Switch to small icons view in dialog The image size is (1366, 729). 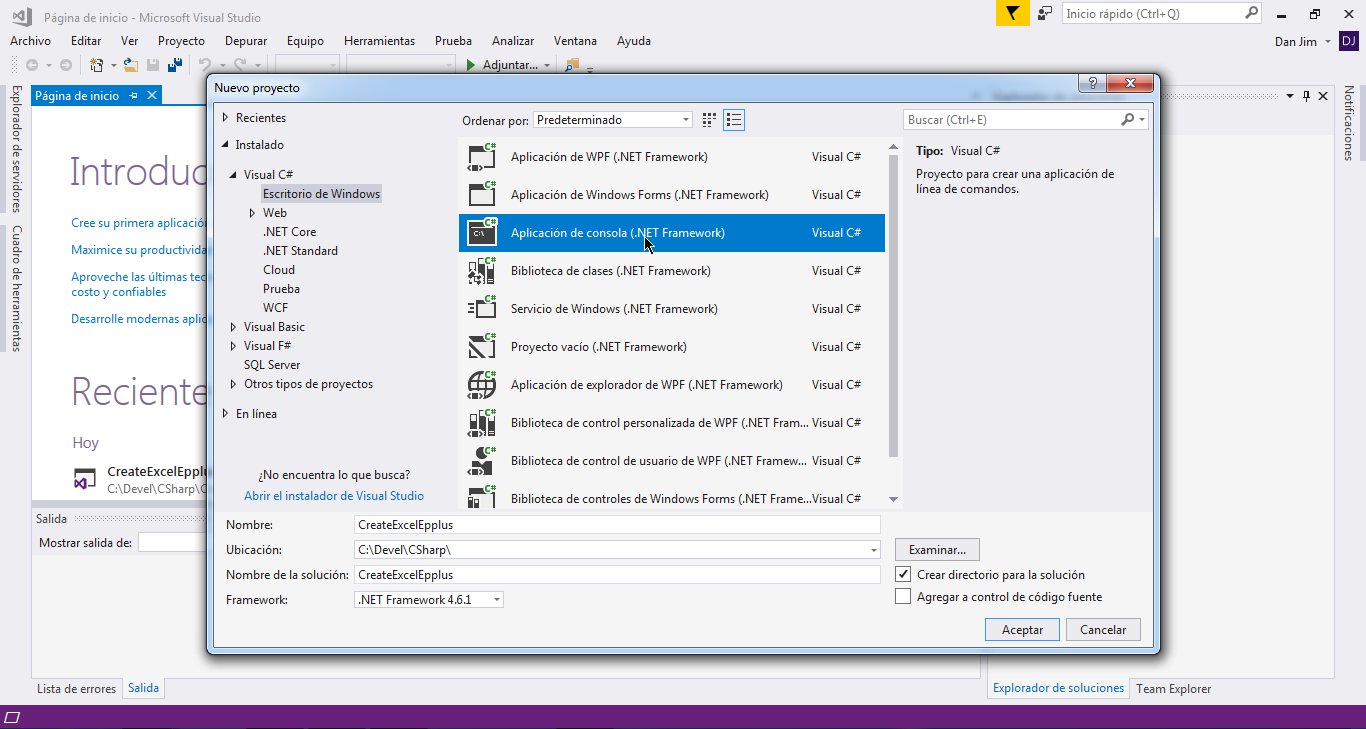(709, 120)
